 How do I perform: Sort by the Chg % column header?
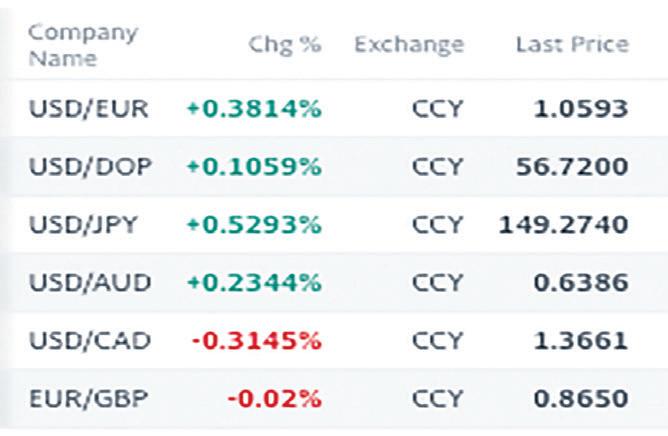tap(284, 45)
